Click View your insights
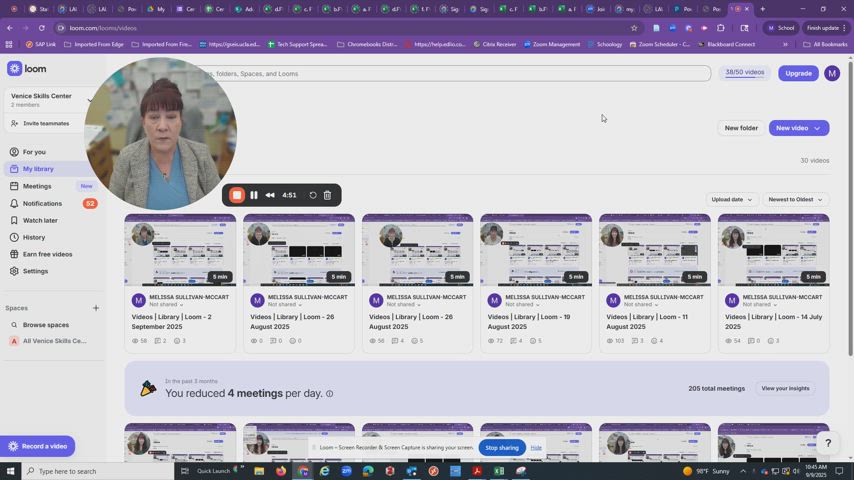Screen dimensions: 854x480 pos(785,388)
